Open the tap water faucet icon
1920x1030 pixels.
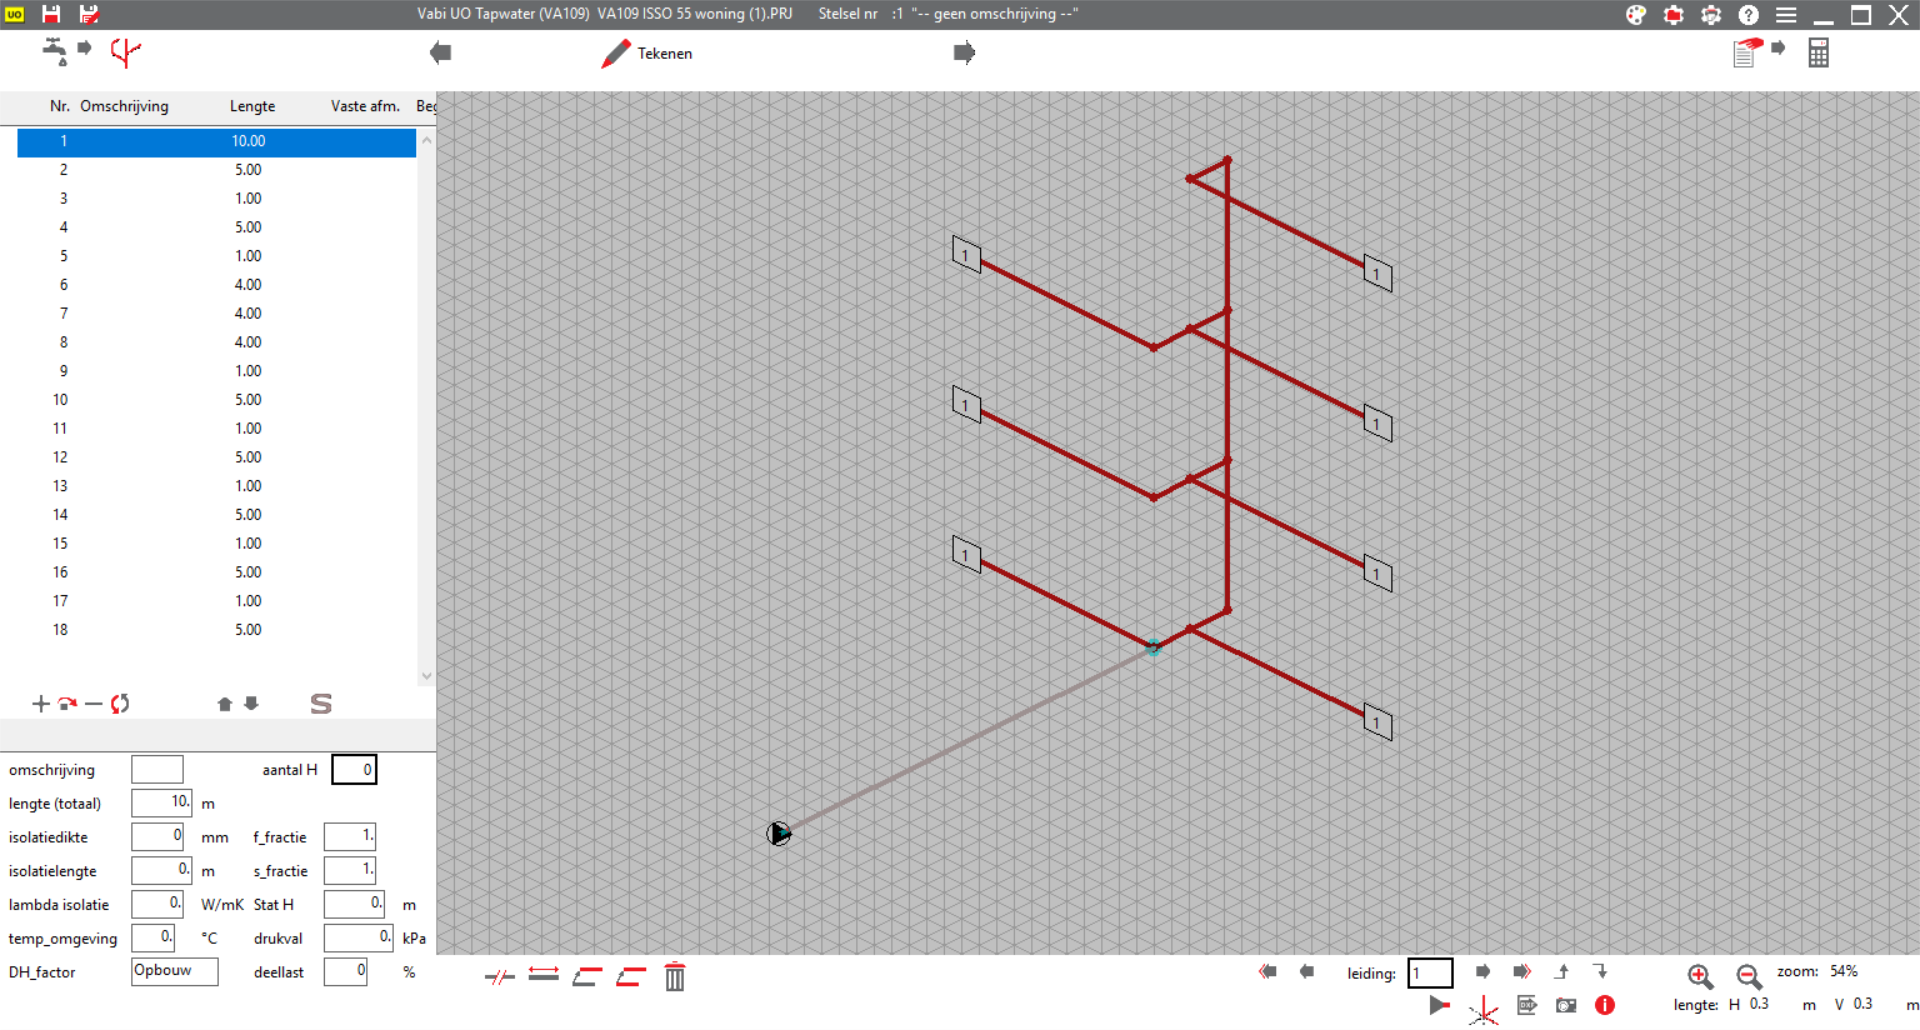[x=54, y=51]
